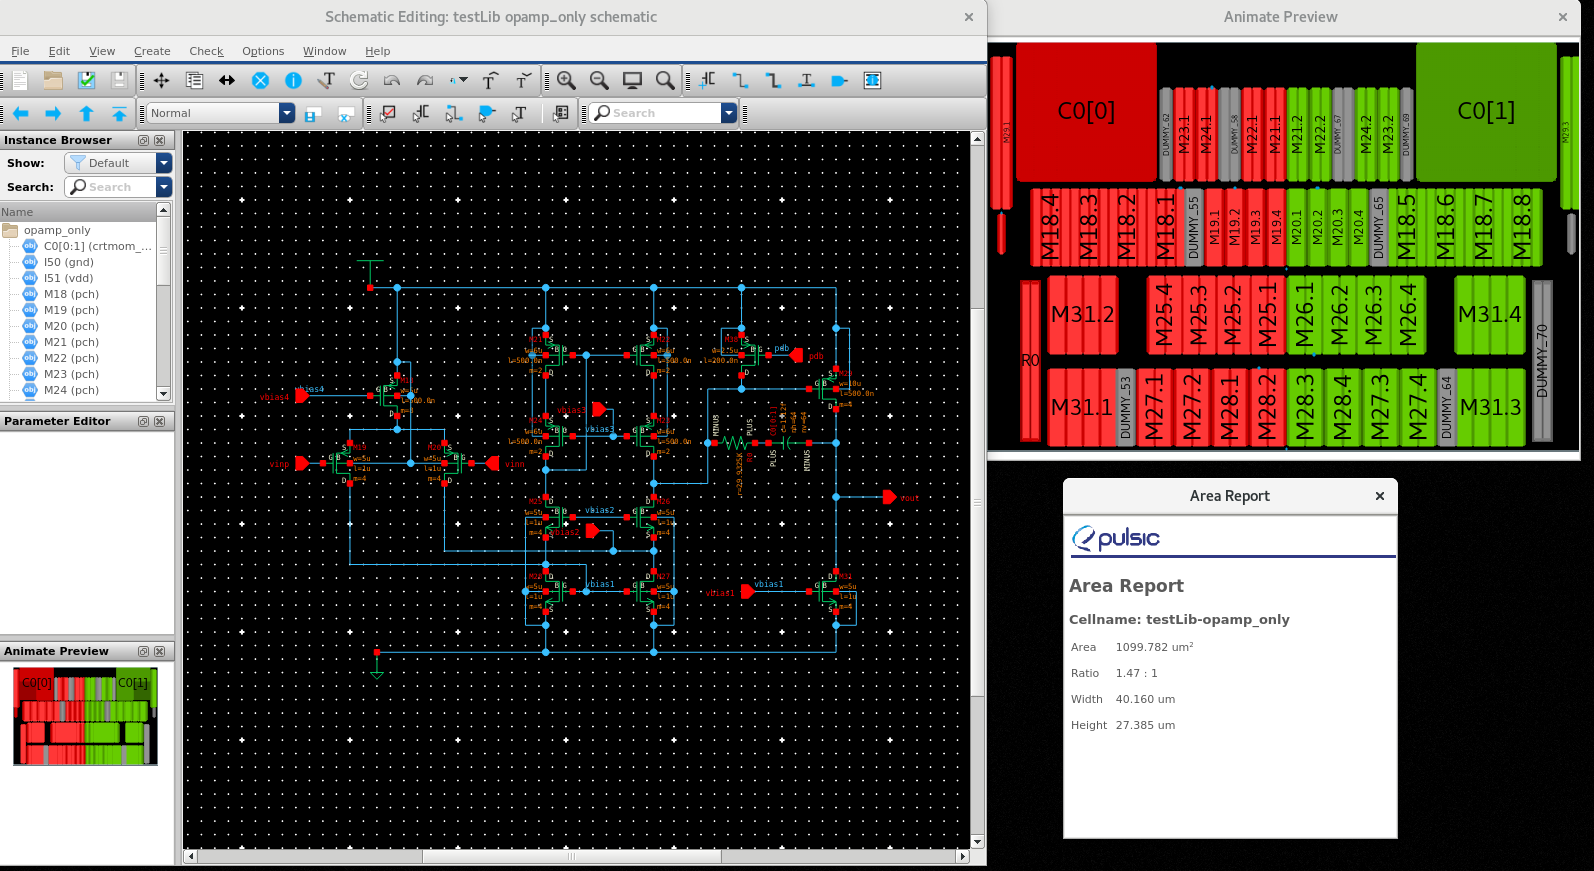This screenshot has width=1594, height=871.
Task: Click the blue left arrow navigation icon
Action: (21, 114)
